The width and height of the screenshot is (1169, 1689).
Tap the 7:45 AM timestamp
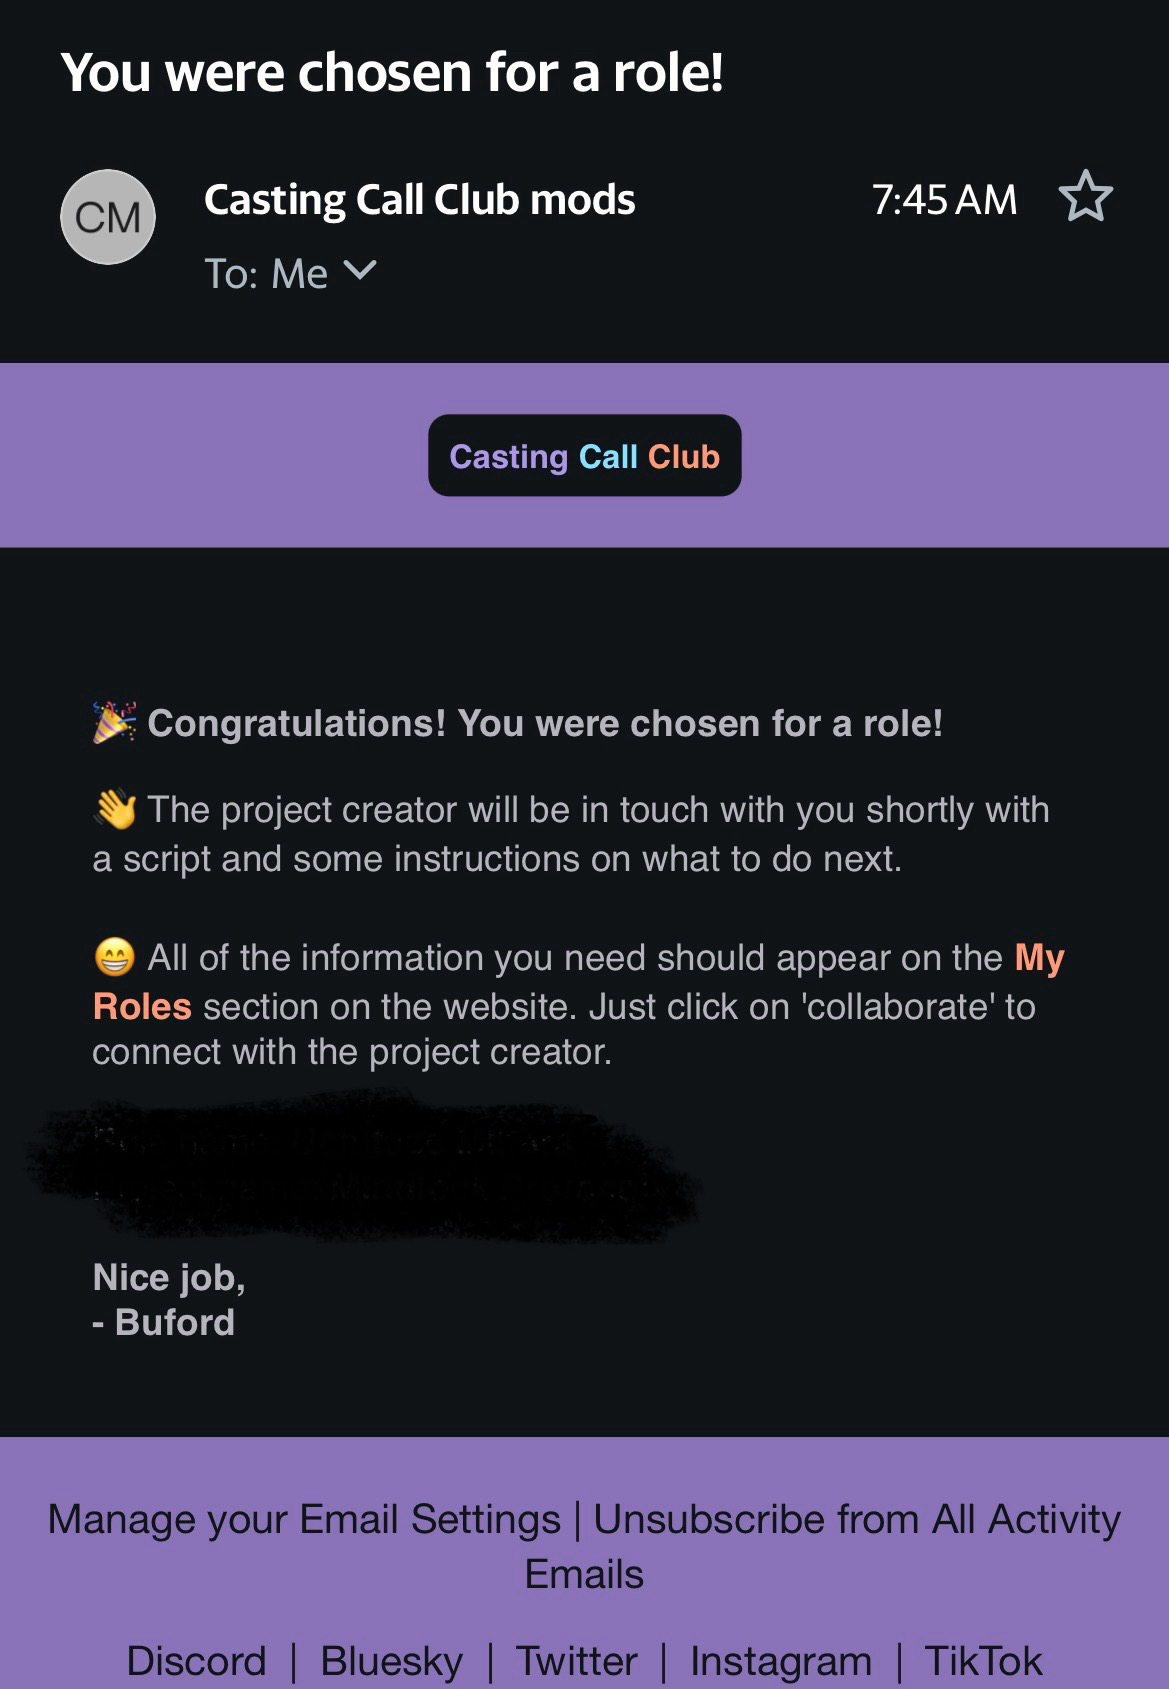point(944,200)
